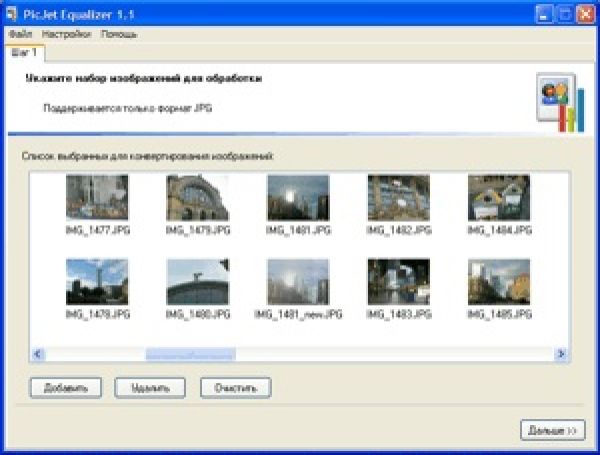600x455 pixels.
Task: Click the PicJet Equalizer title bar icon
Action: pos(12,14)
